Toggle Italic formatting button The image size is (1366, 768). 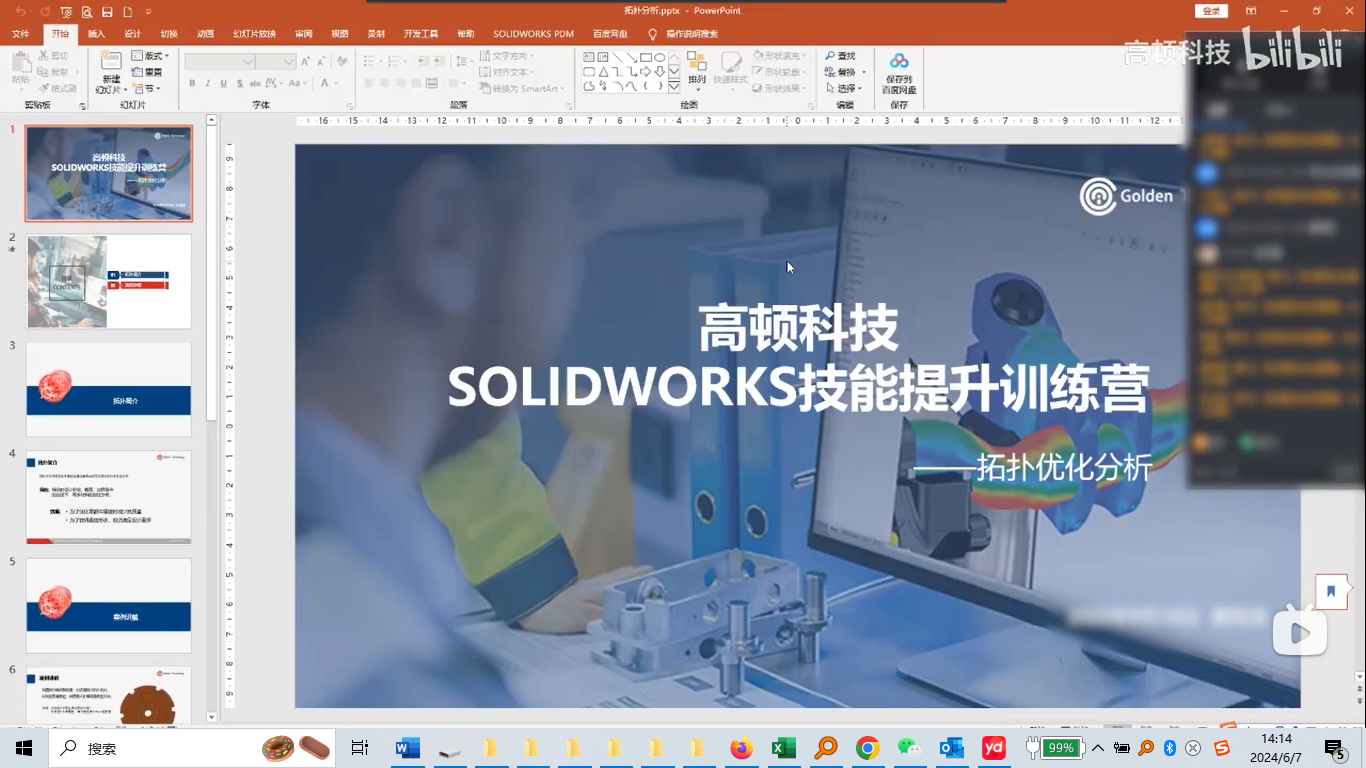point(207,84)
